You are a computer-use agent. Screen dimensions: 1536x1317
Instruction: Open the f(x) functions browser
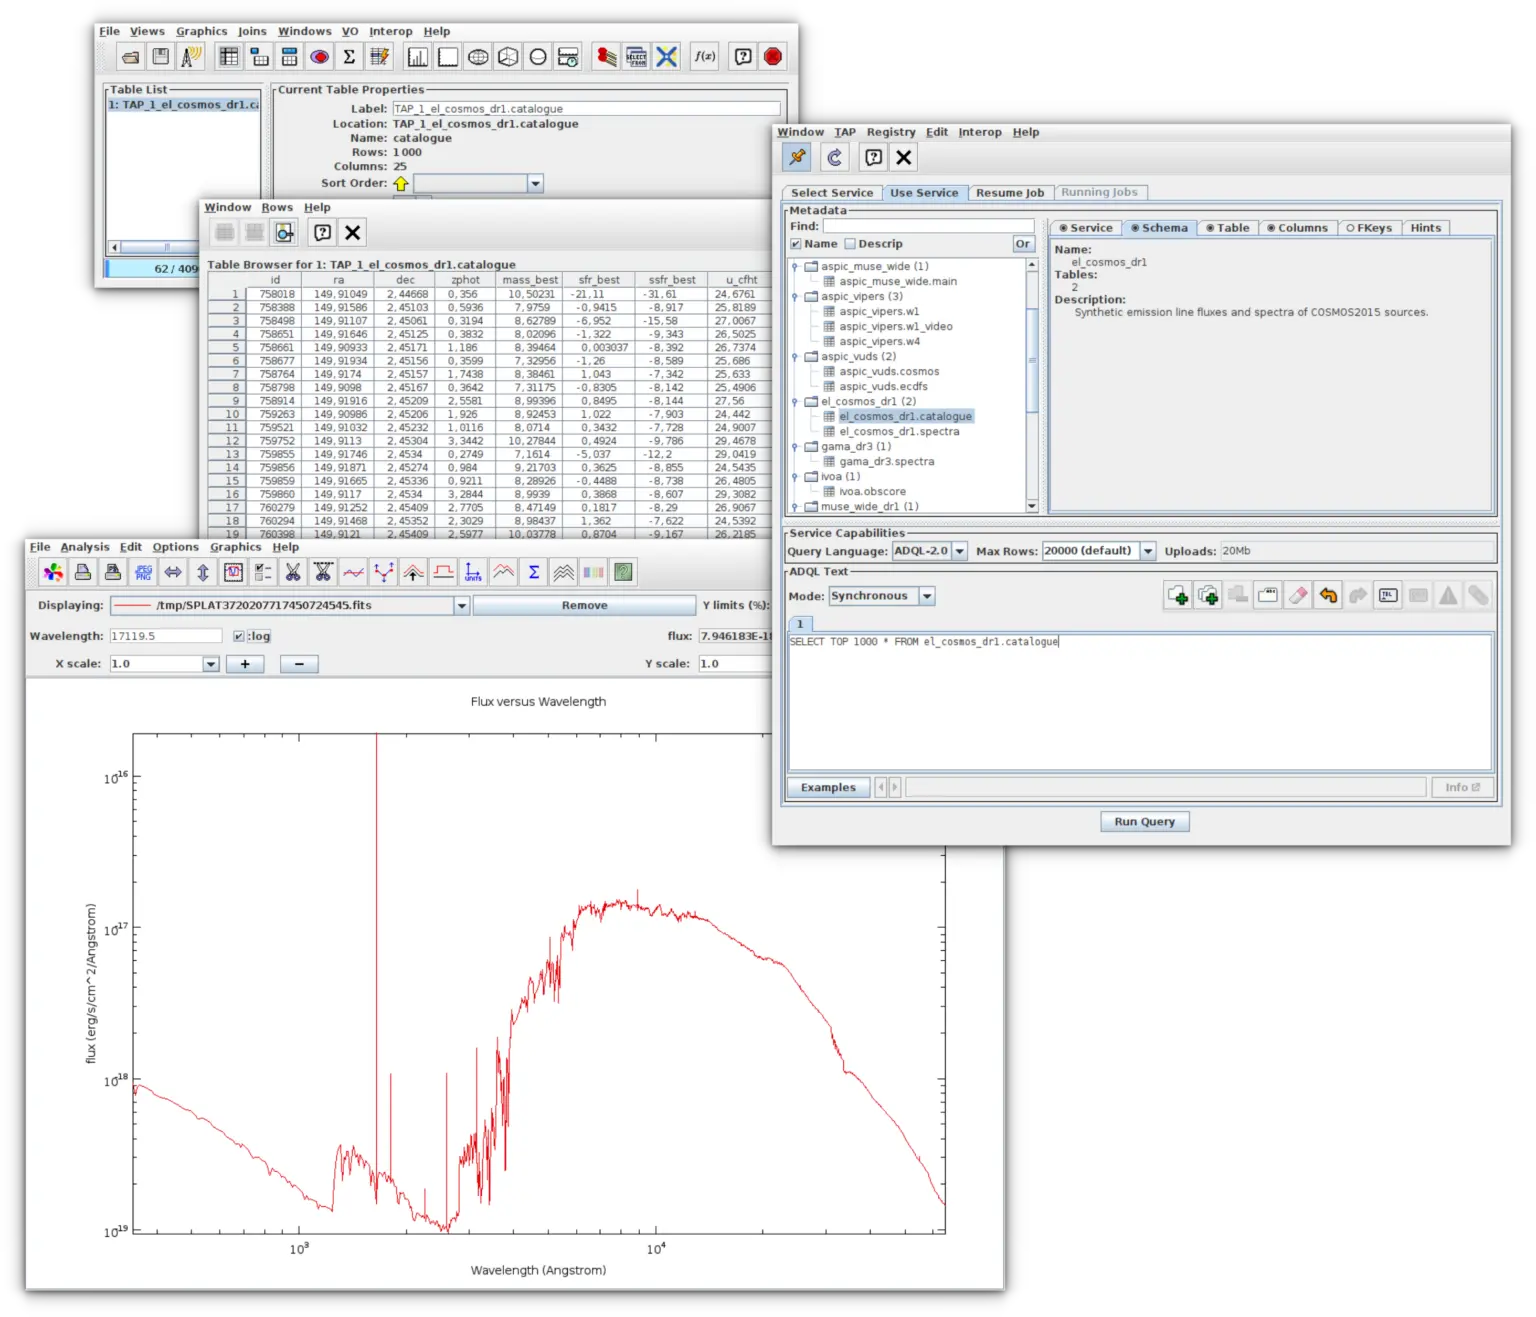point(705,57)
